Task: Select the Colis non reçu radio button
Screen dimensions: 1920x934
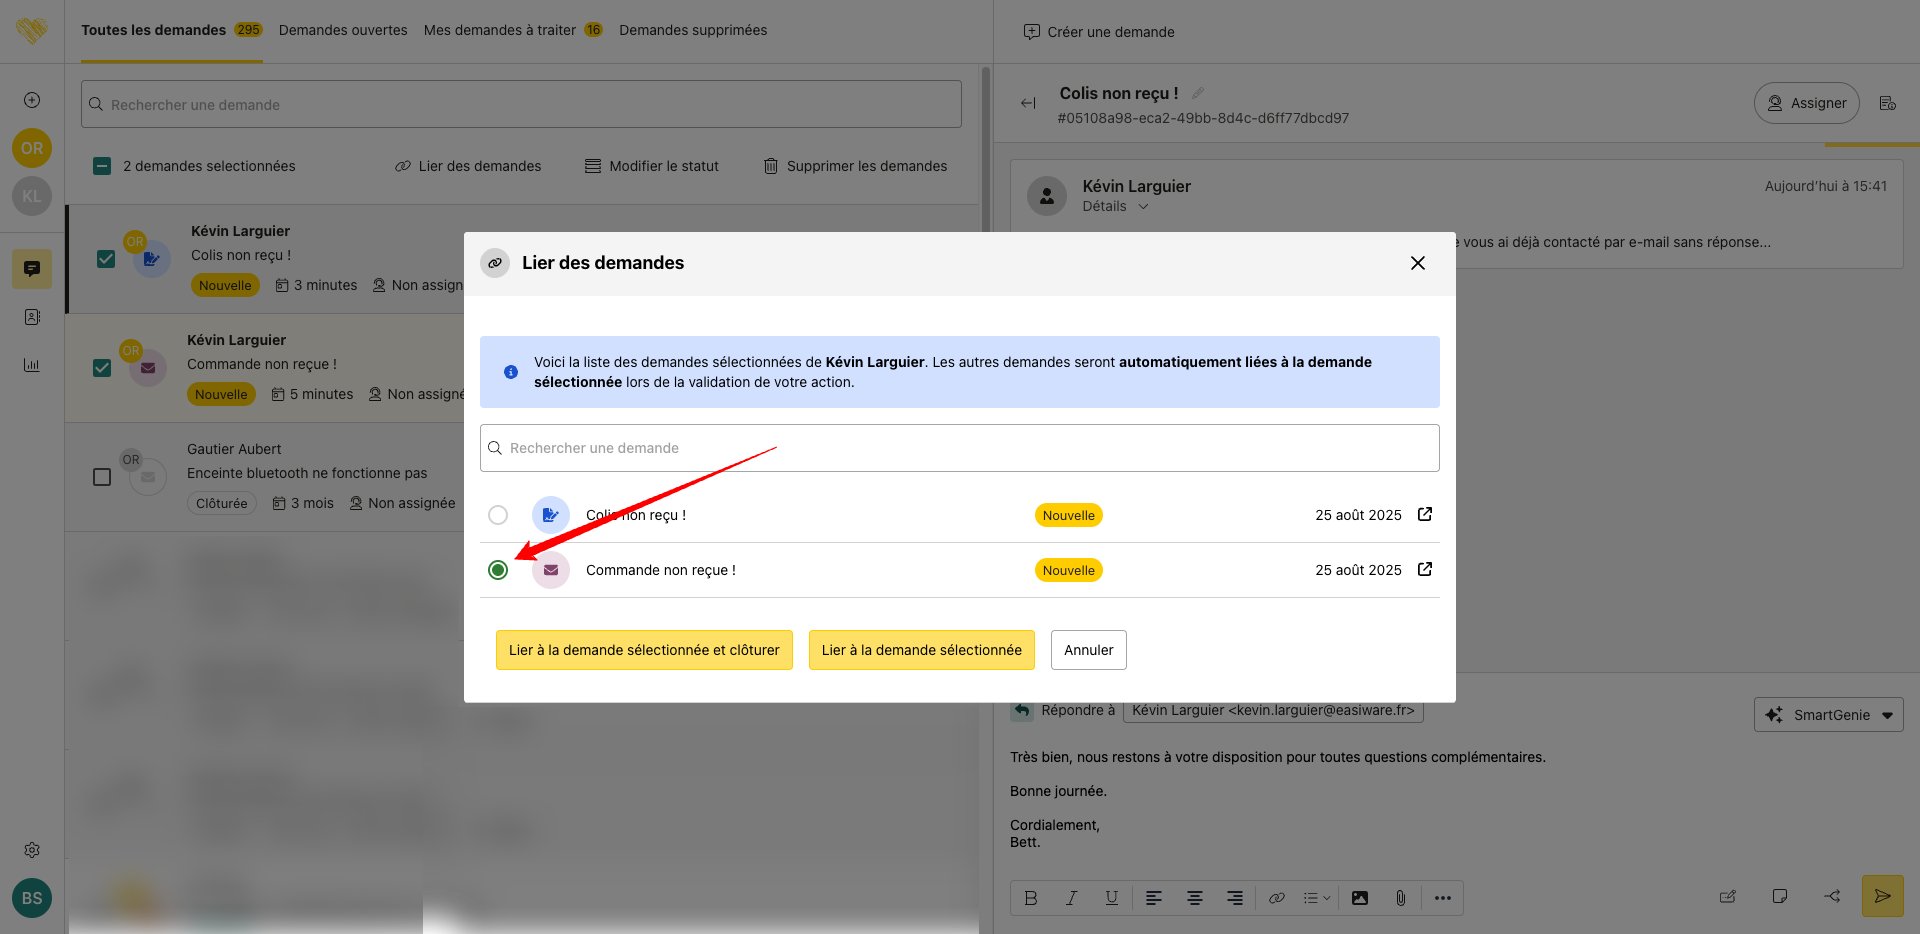Action: (x=498, y=515)
